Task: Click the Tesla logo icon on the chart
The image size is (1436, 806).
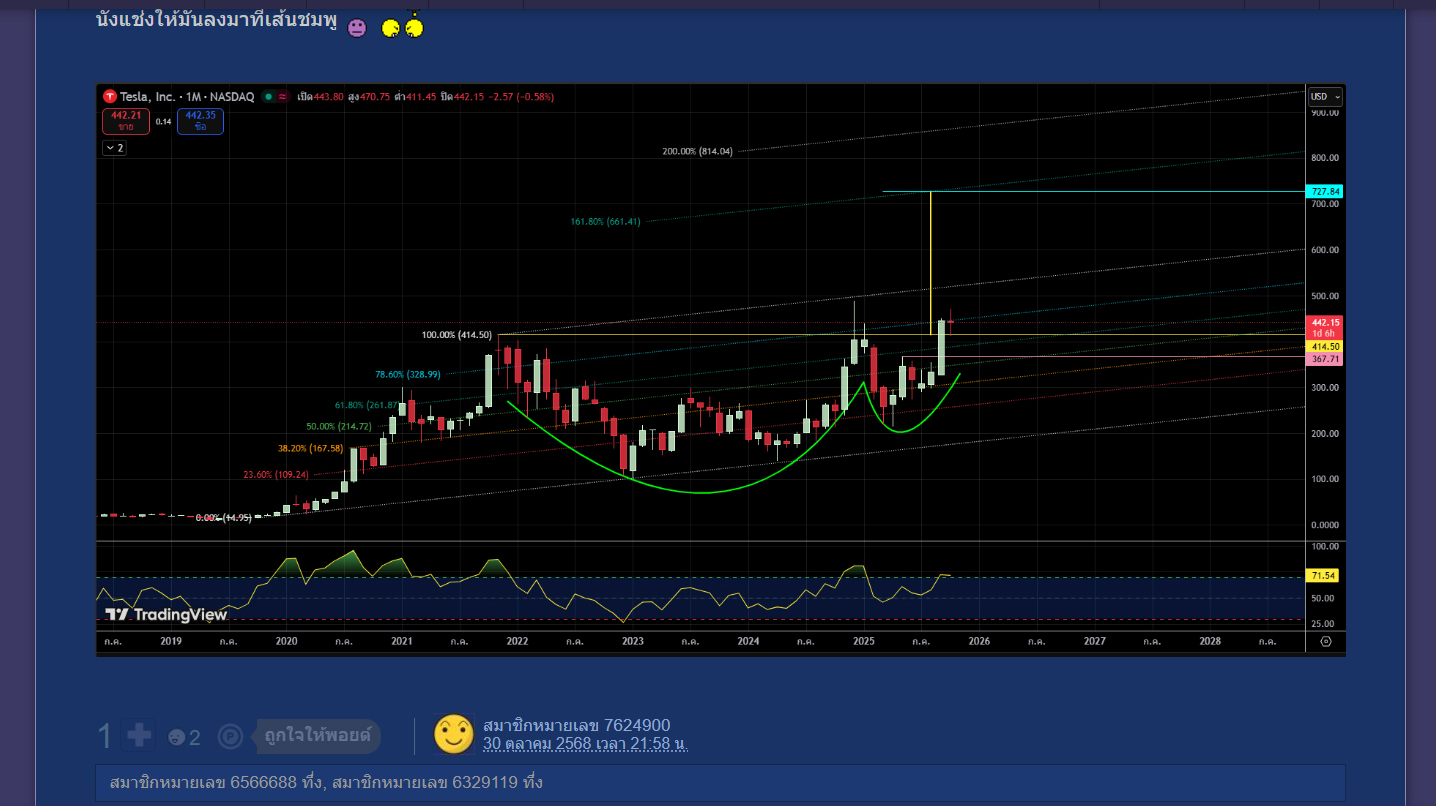Action: point(109,96)
